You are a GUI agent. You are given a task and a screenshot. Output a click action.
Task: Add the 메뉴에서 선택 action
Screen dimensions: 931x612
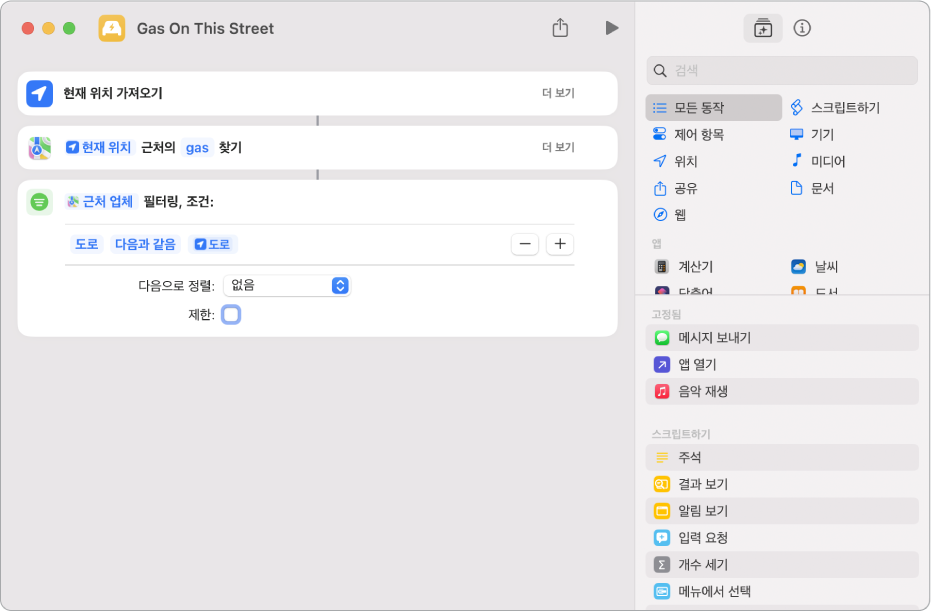782,591
